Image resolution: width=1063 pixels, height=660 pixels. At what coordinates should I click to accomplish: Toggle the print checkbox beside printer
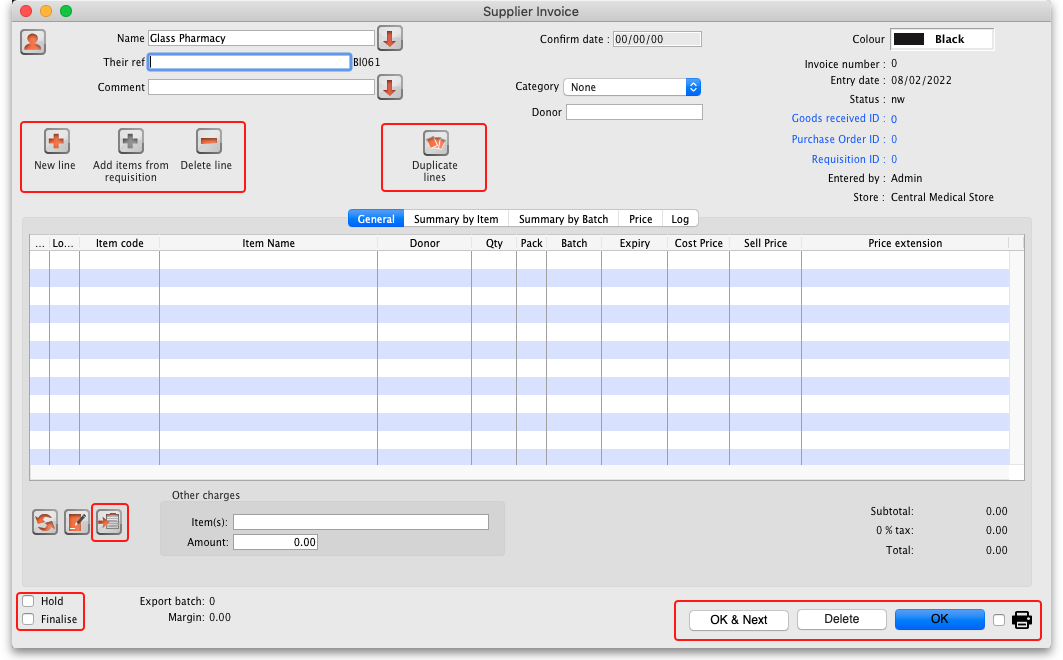click(x=999, y=620)
